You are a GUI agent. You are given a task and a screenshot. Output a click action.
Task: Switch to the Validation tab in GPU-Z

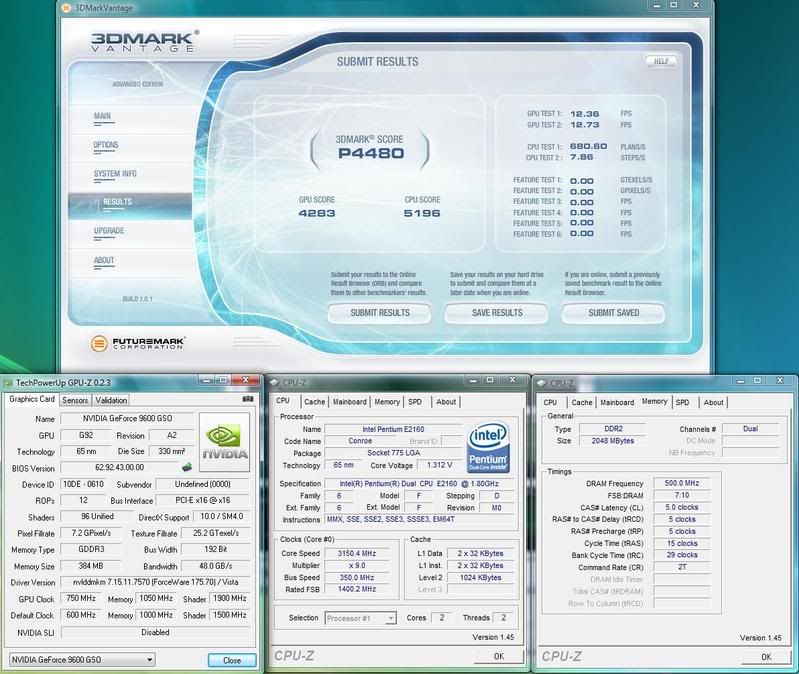point(111,400)
